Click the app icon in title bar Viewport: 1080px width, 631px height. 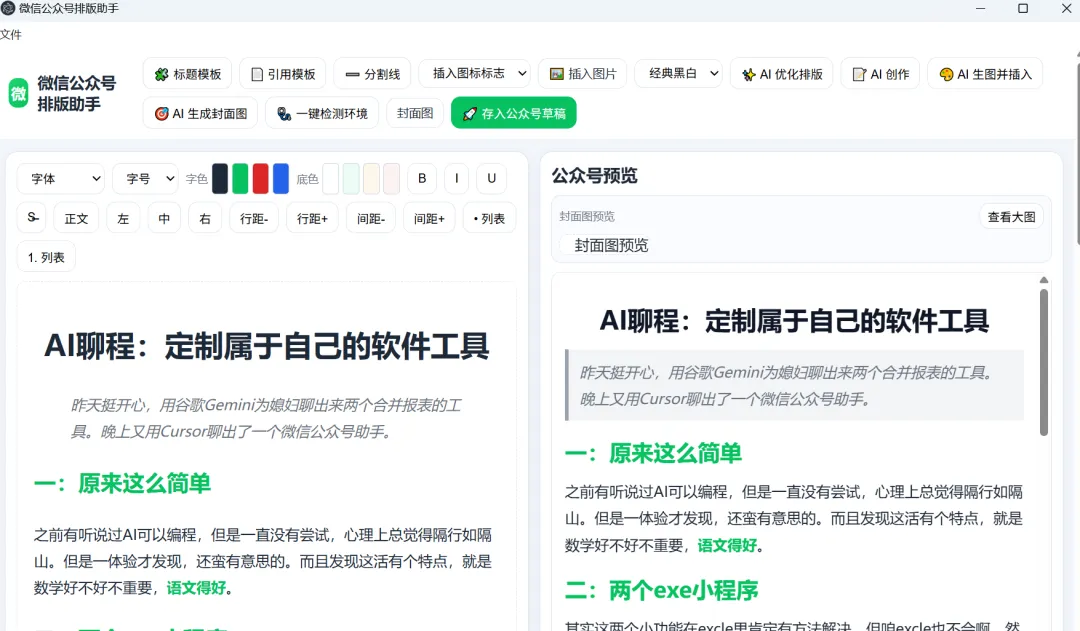[8, 8]
